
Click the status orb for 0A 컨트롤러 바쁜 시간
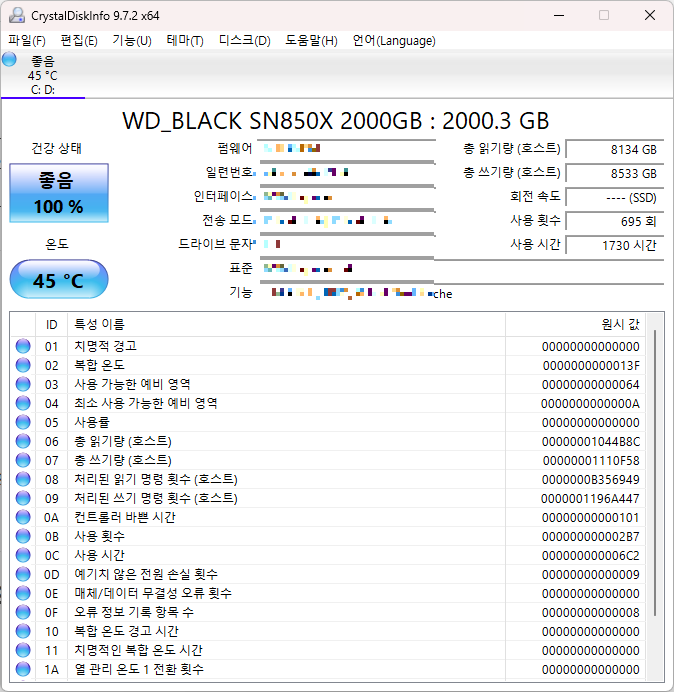[23, 517]
